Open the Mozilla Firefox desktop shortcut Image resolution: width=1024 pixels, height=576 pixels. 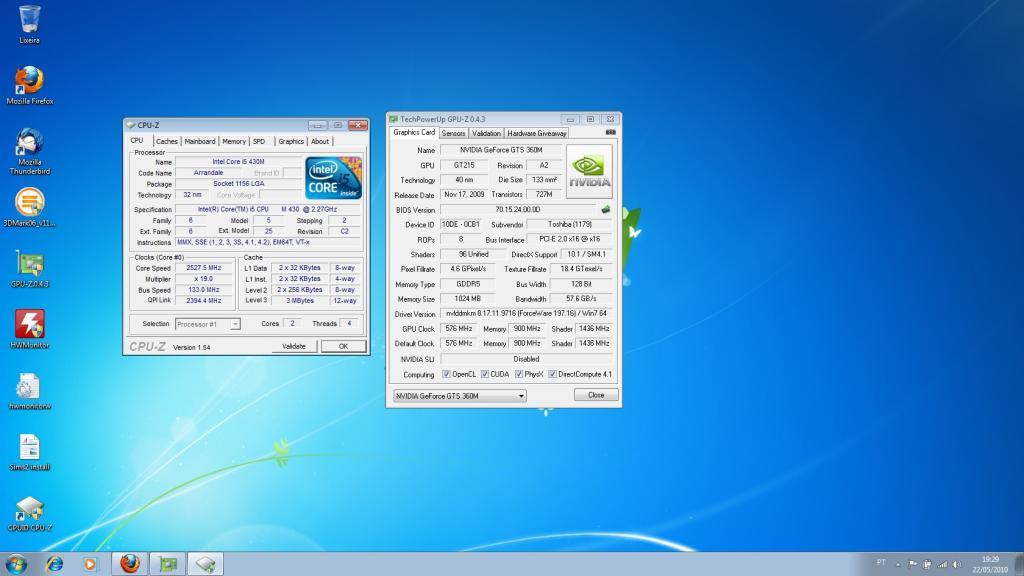(x=29, y=85)
